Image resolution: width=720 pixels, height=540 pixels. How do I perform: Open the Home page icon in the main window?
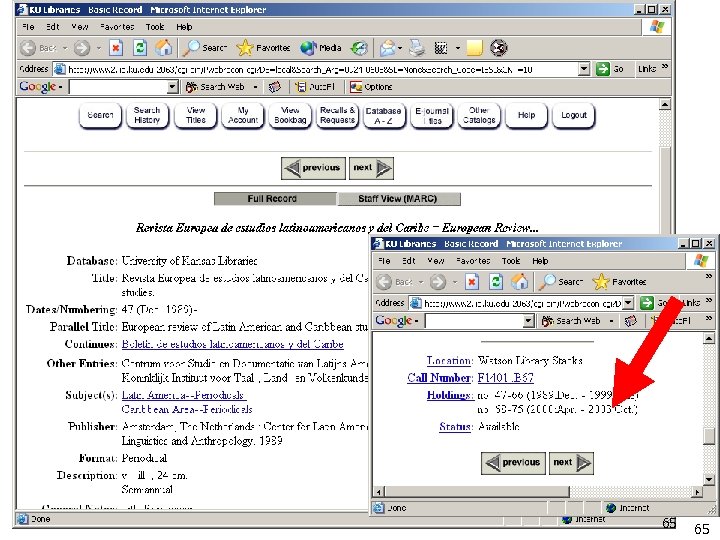163,48
